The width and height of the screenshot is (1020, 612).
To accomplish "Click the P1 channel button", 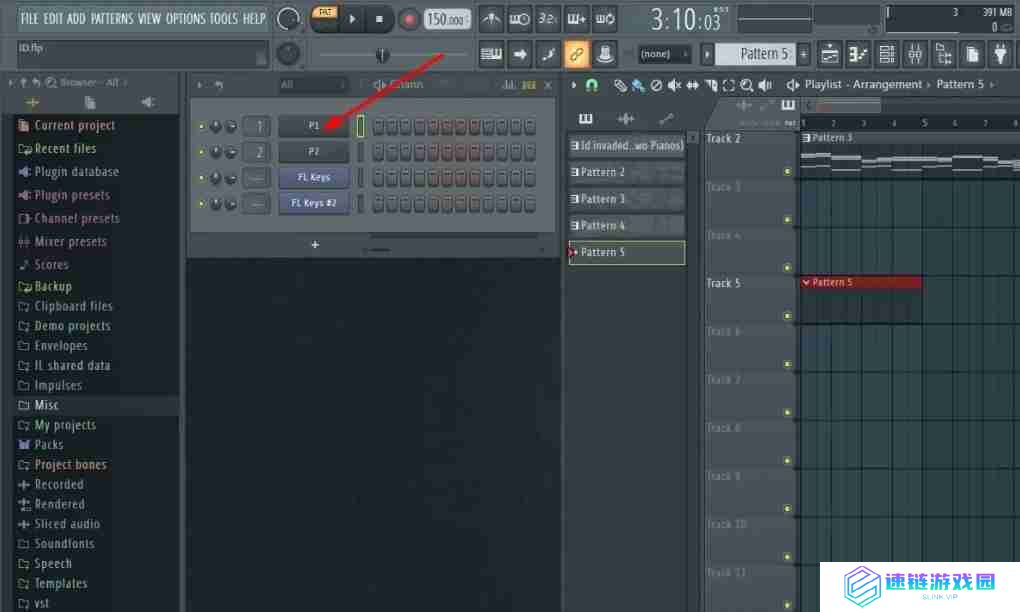I will (x=314, y=126).
